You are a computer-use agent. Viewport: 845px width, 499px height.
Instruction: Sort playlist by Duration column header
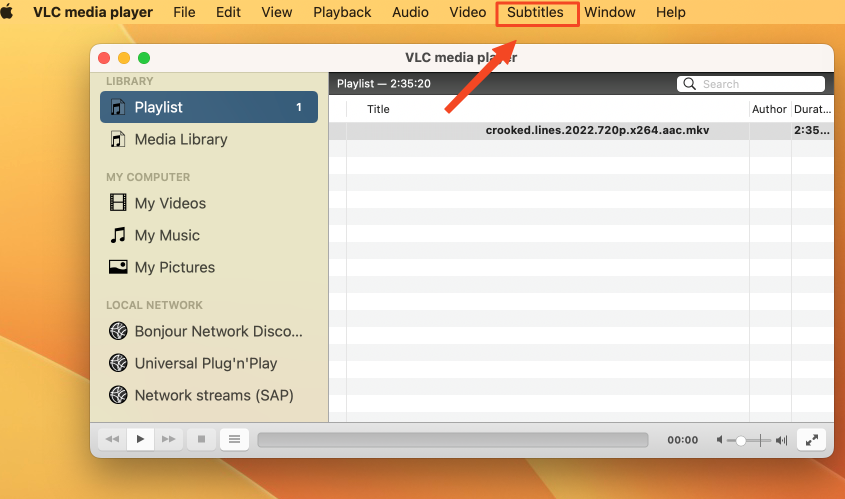(812, 109)
